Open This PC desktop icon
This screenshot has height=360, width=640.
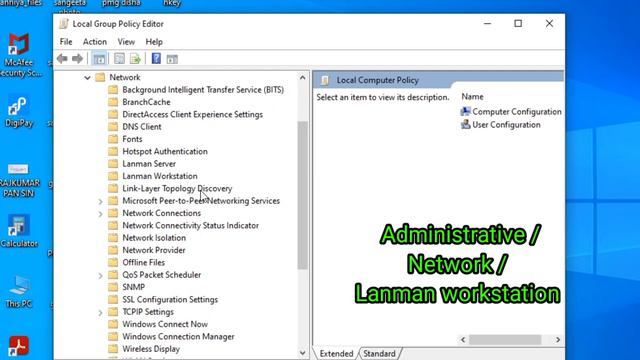[19, 291]
